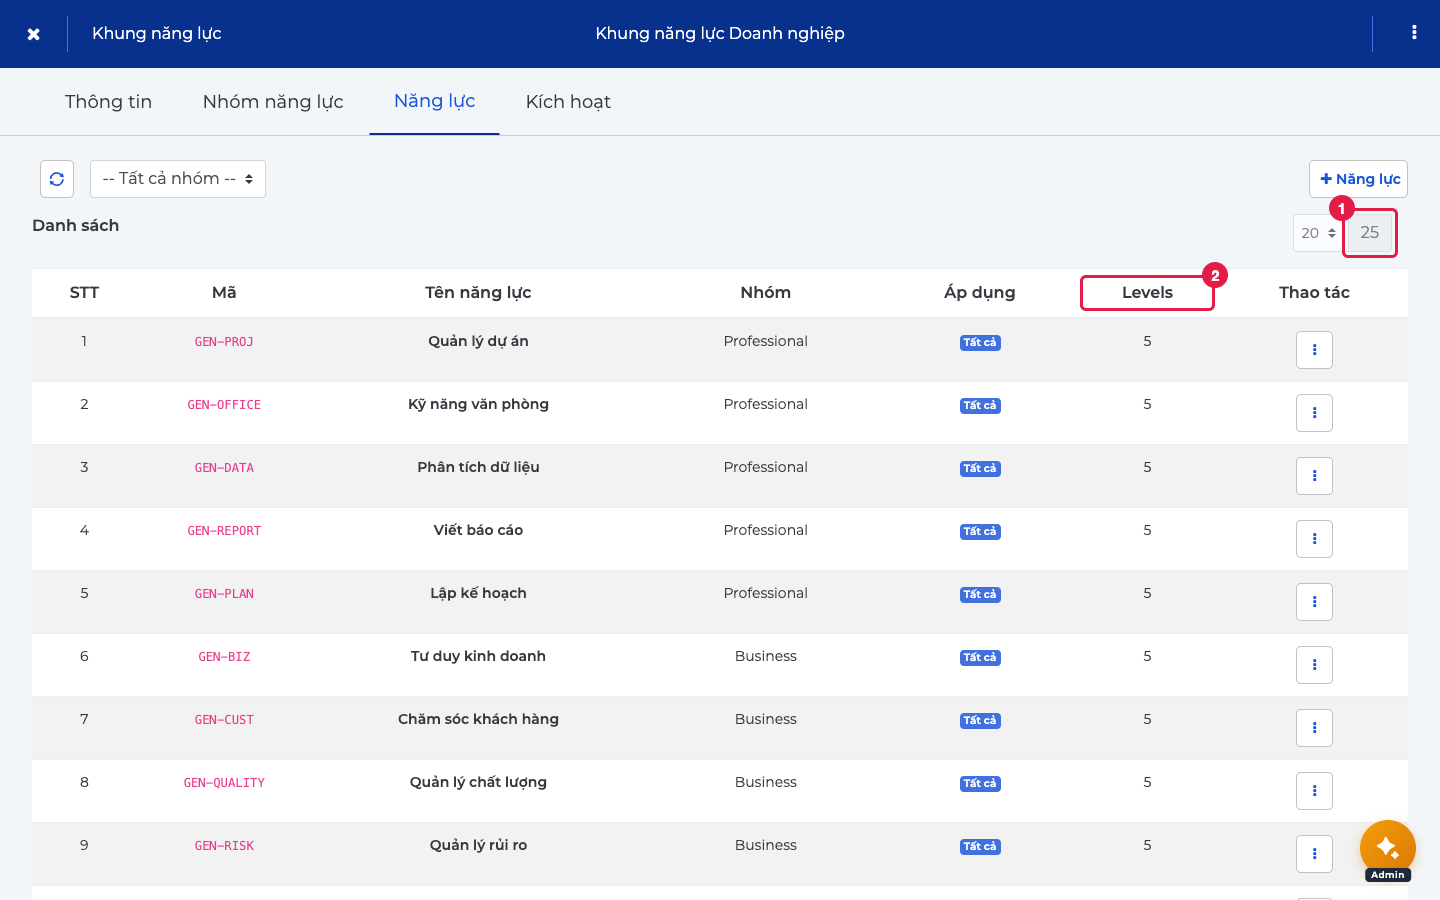Go to the Kích hoạt tab
This screenshot has width=1440, height=900.
tap(568, 102)
